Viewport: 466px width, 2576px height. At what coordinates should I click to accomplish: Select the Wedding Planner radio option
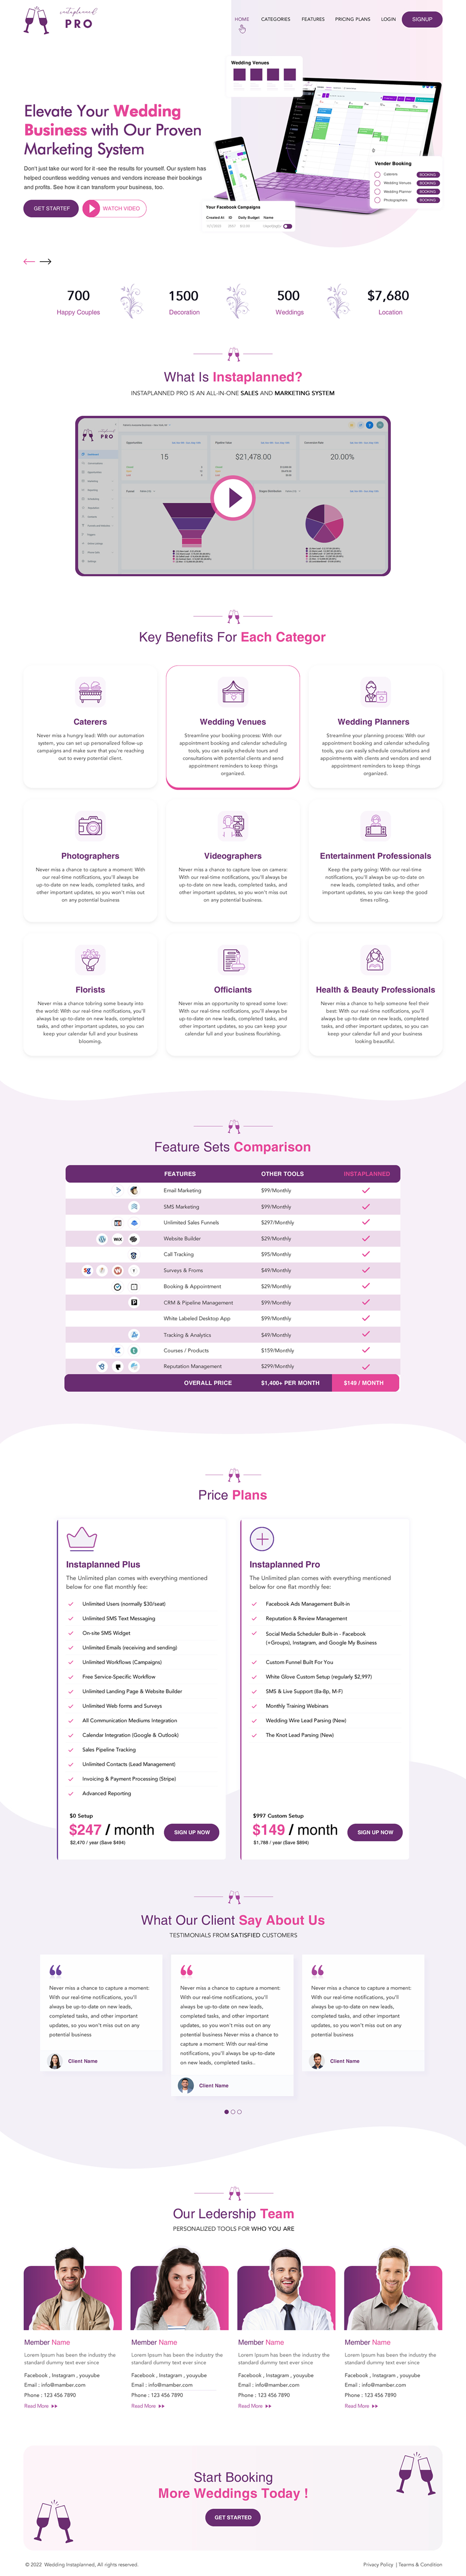377,191
